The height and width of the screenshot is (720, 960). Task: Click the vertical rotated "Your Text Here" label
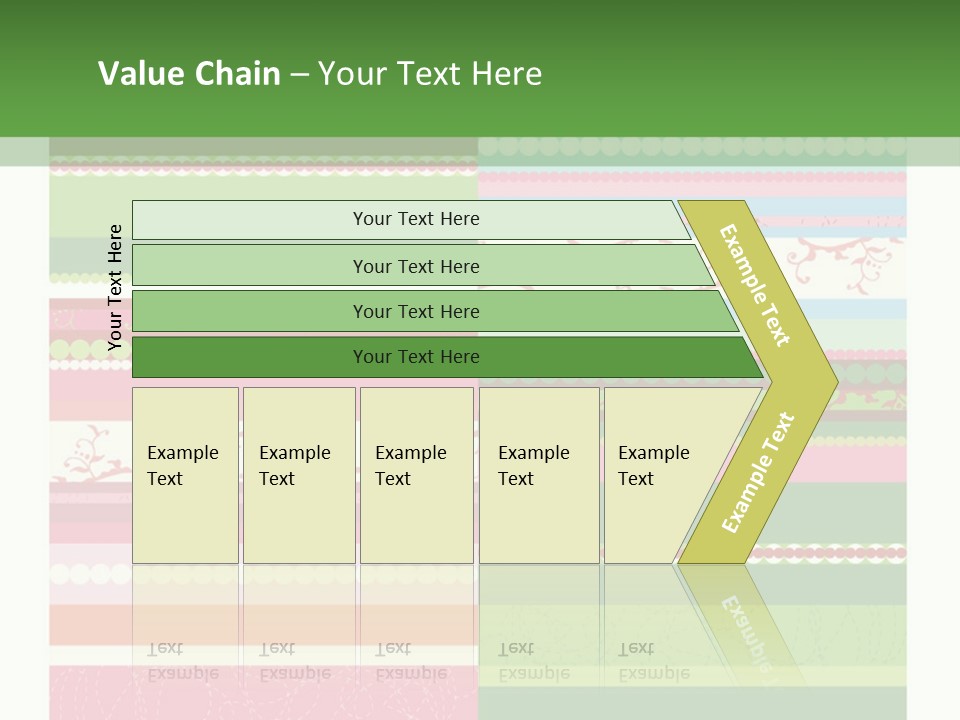(x=115, y=287)
